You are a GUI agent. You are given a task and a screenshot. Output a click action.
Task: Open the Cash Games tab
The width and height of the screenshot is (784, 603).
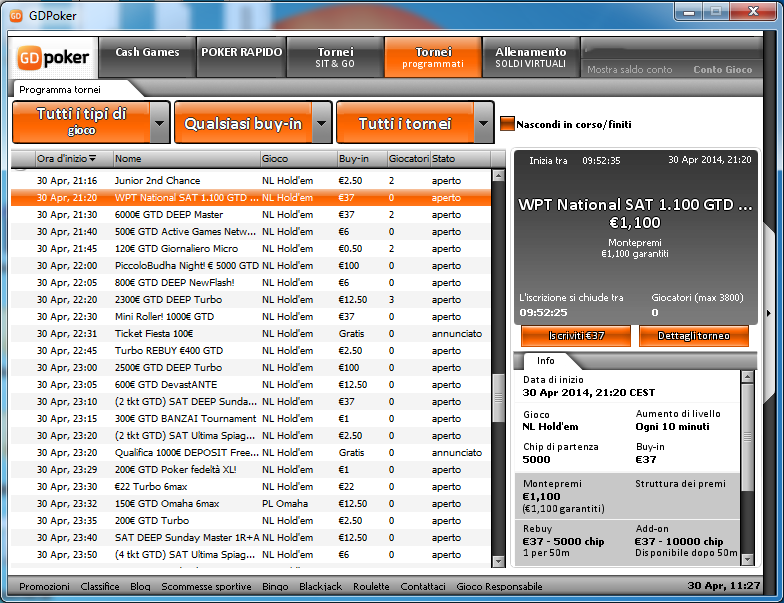point(147,57)
